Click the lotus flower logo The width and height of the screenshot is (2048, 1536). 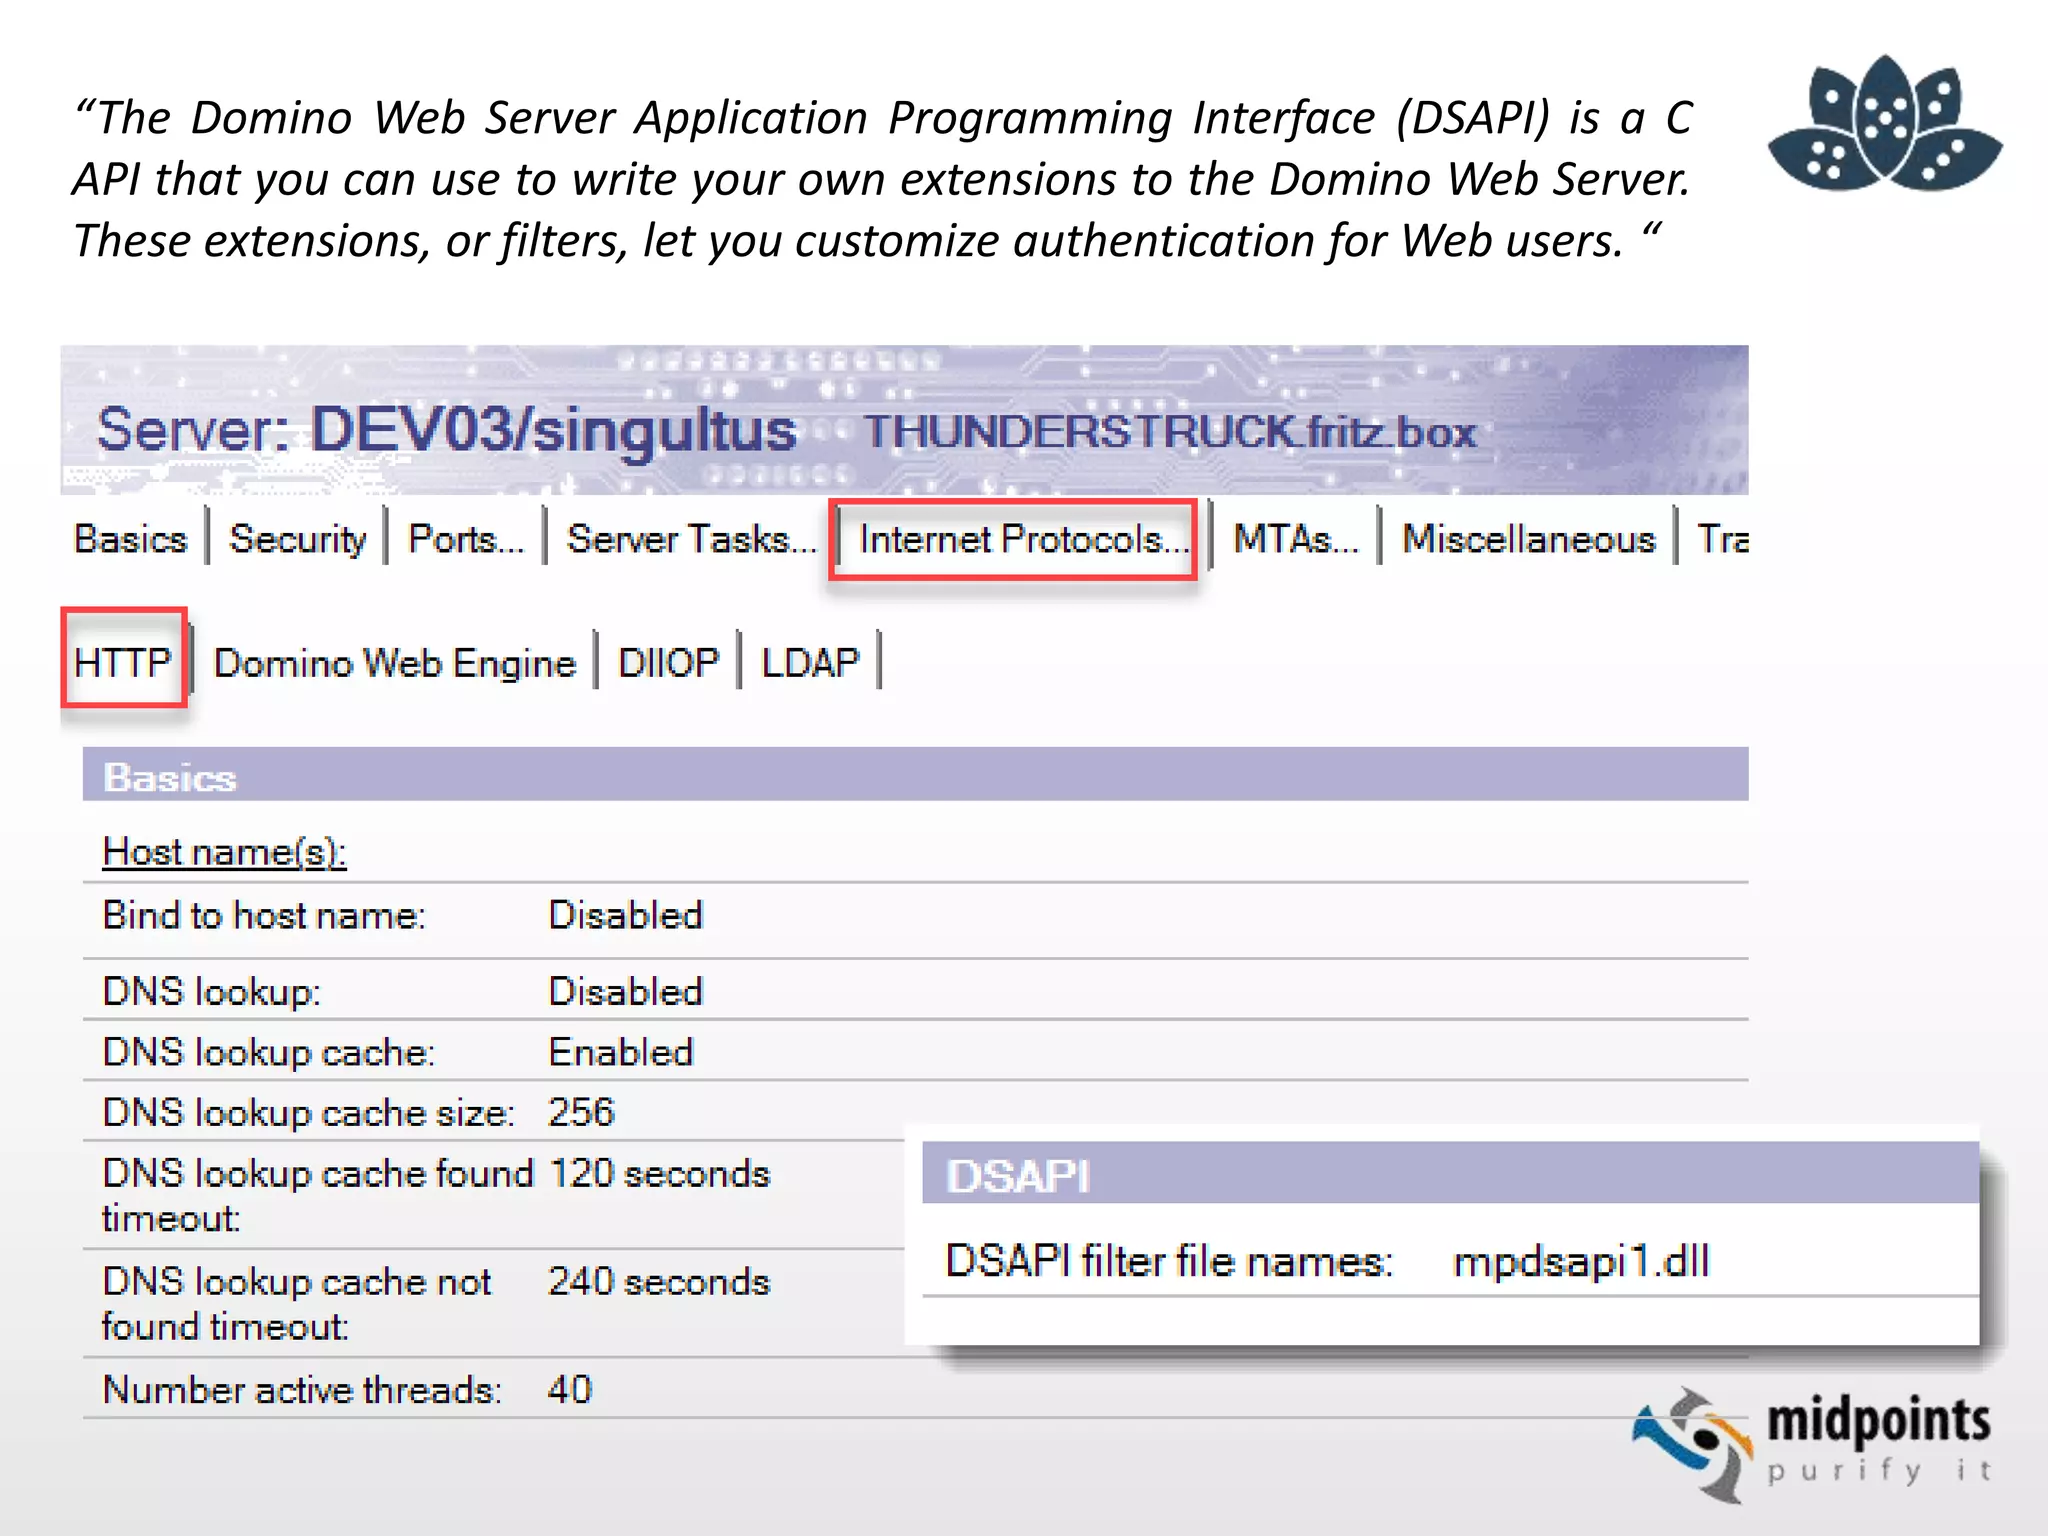click(1885, 123)
